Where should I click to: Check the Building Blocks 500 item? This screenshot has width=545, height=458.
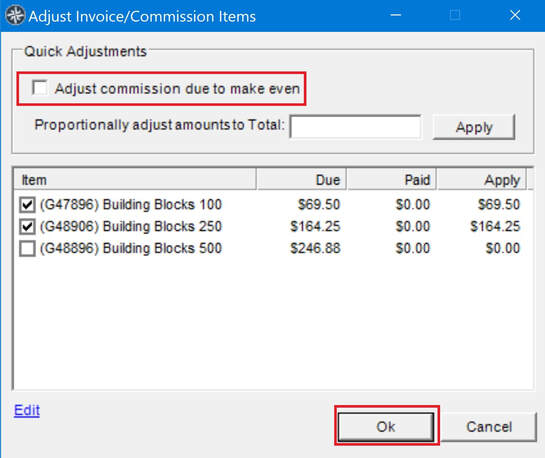click(27, 248)
